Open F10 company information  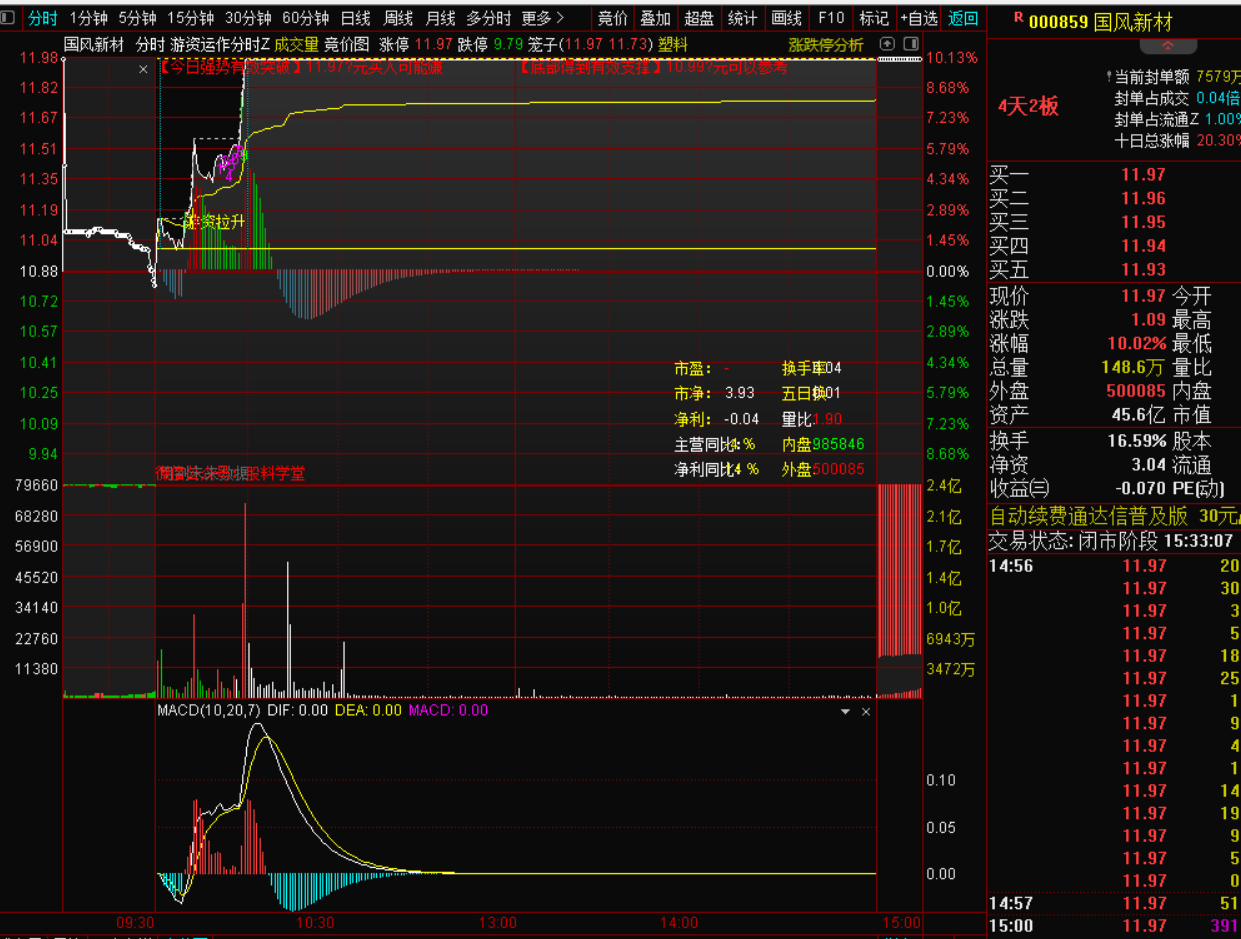click(x=830, y=18)
